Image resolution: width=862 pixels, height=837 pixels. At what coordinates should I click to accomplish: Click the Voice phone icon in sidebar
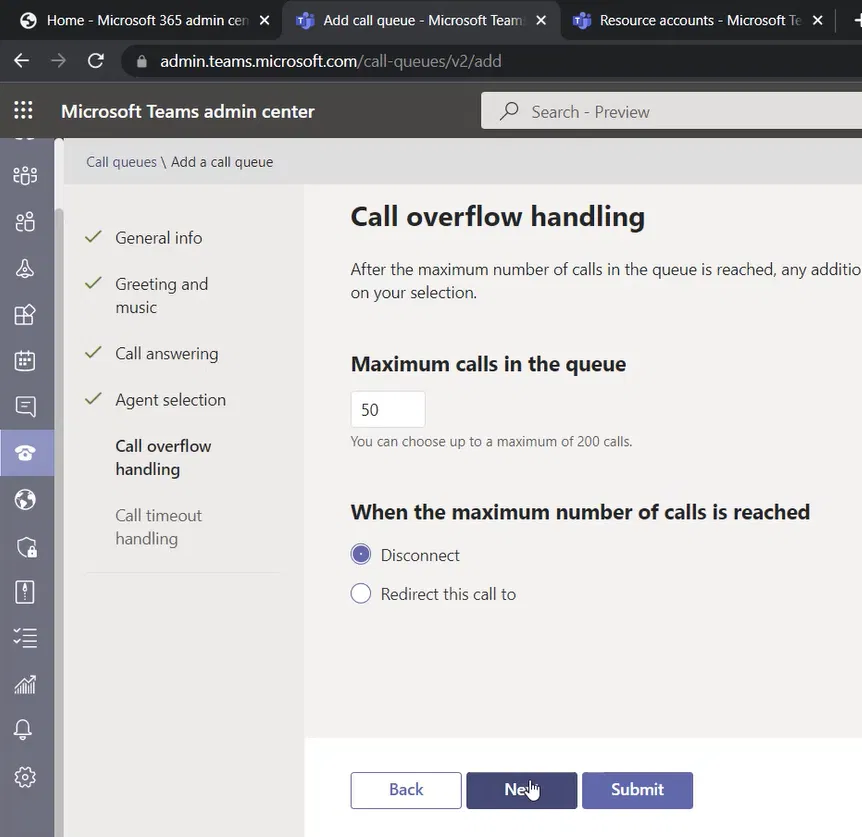(x=25, y=453)
